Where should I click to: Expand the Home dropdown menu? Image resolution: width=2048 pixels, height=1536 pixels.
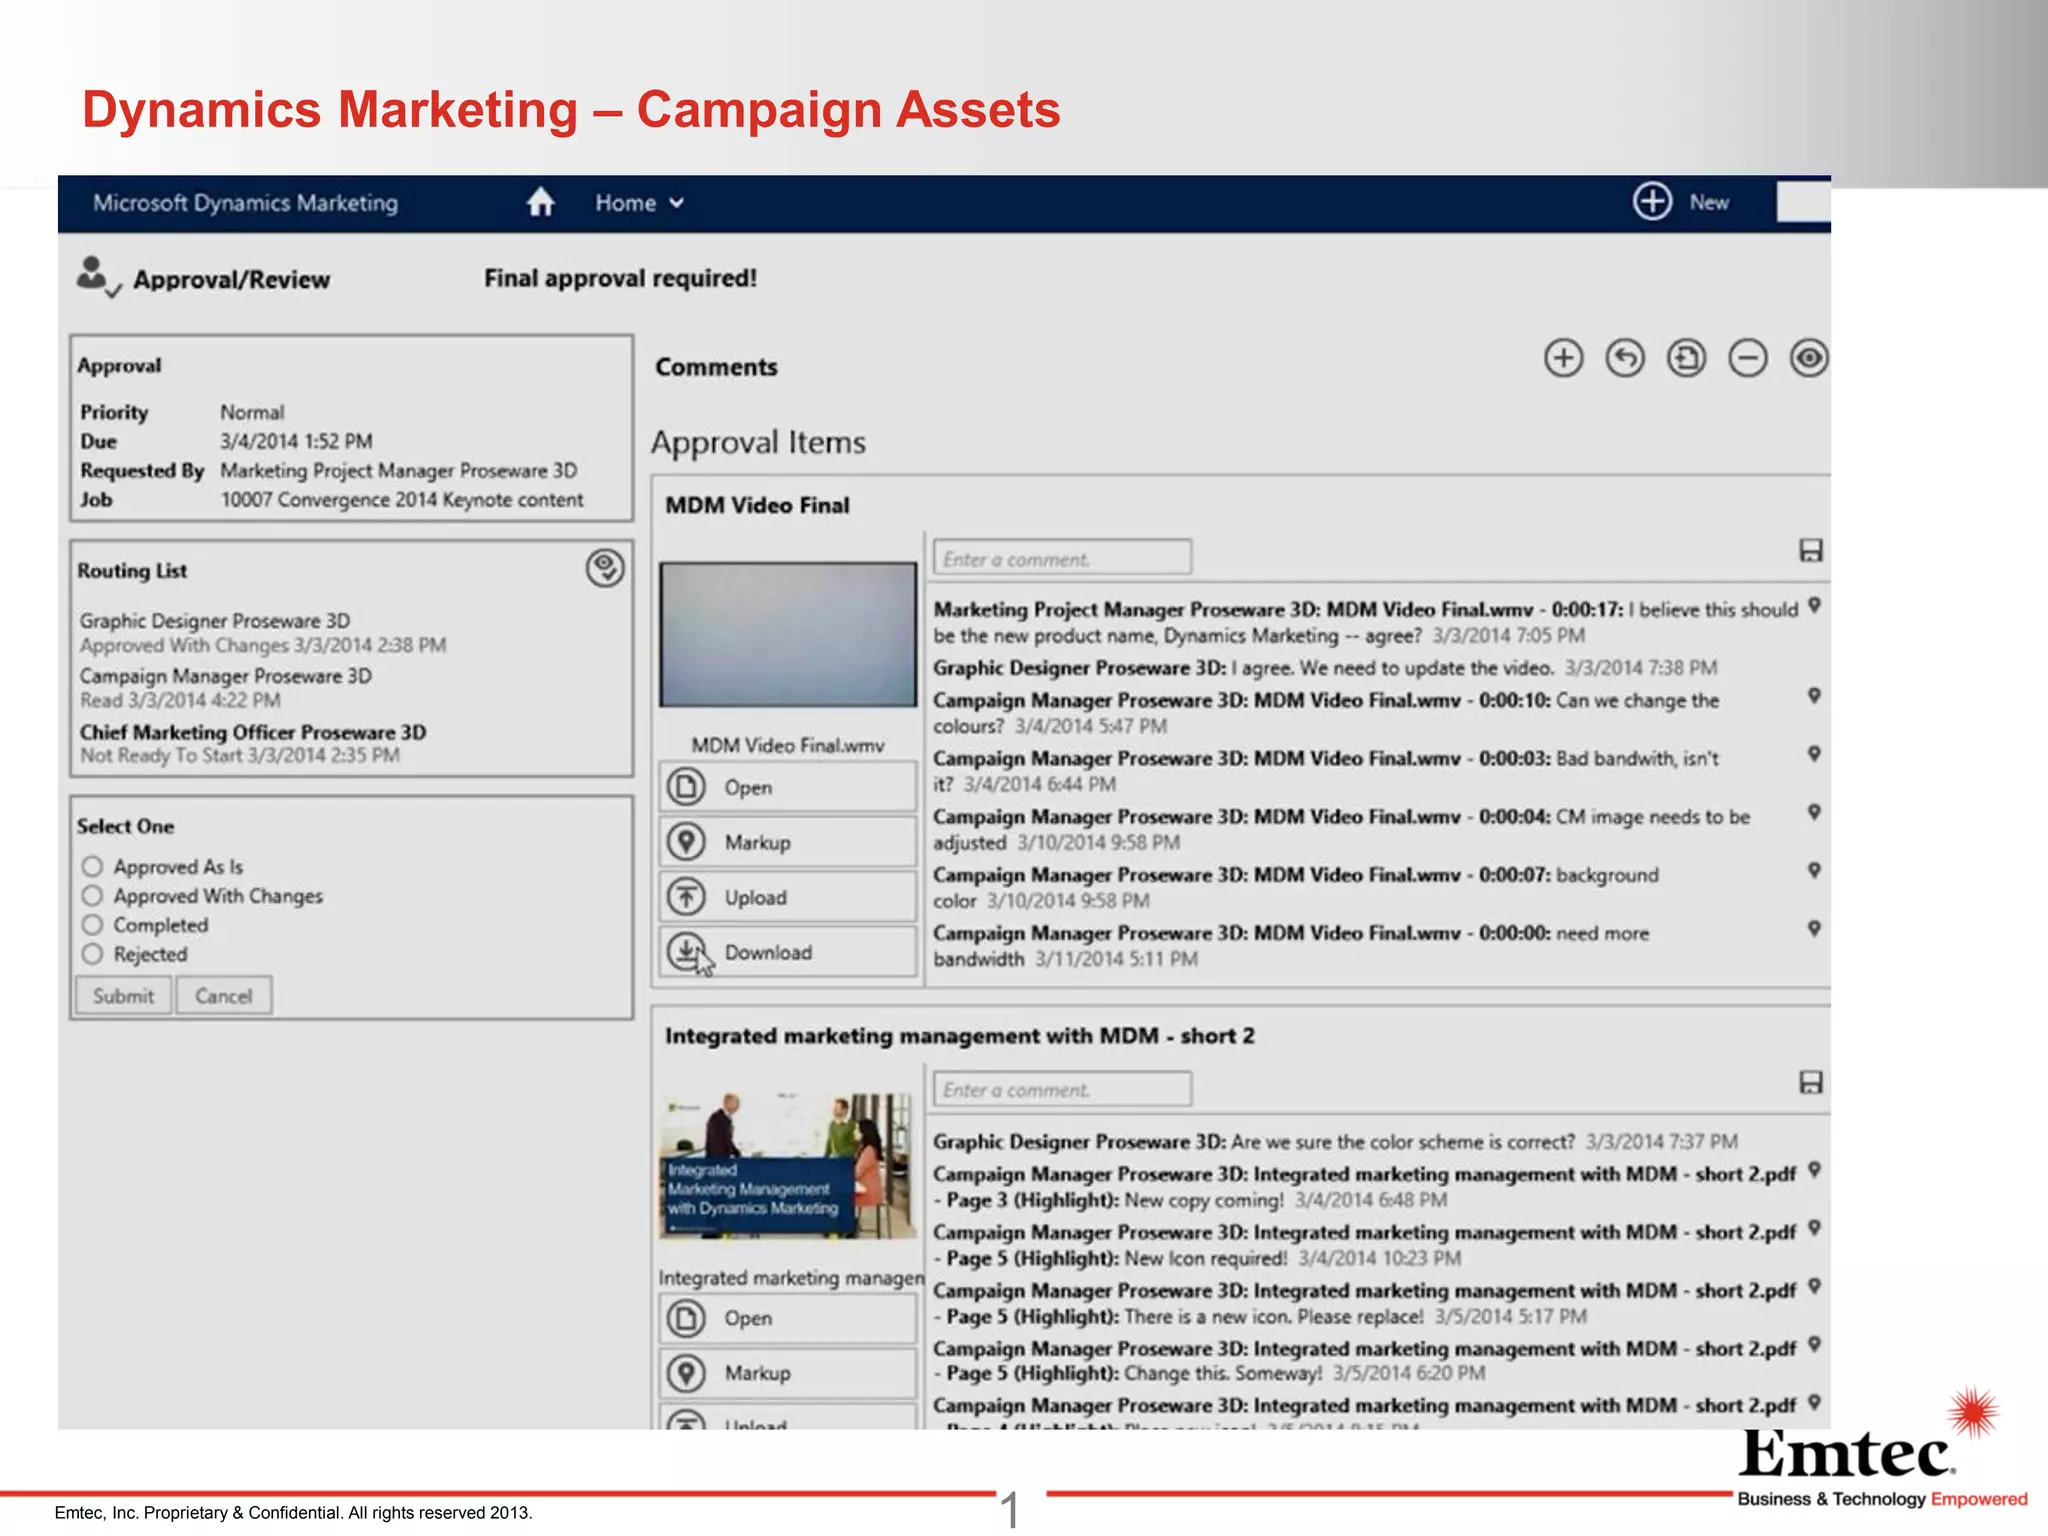(x=640, y=203)
